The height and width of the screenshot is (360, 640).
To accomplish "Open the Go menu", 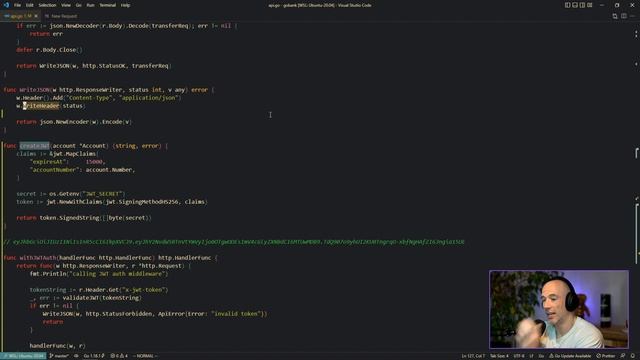I will click(x=78, y=5).
